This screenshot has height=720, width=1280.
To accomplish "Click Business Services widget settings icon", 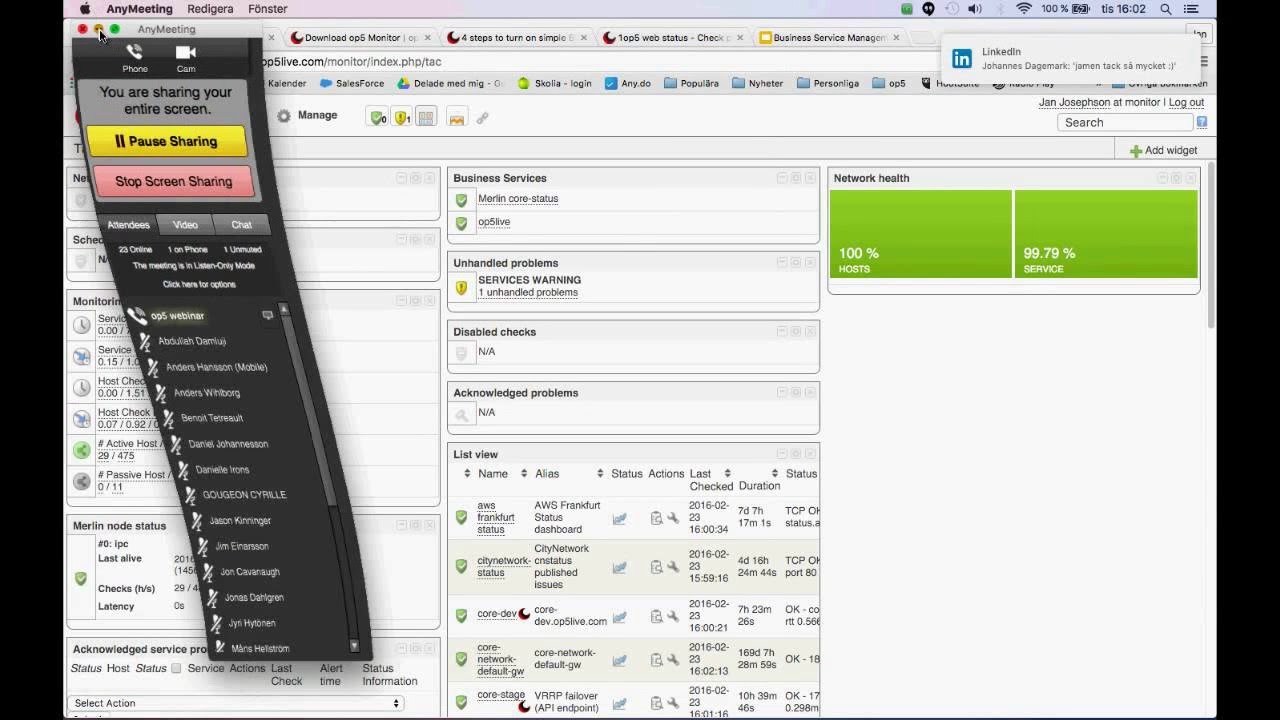I will 796,178.
